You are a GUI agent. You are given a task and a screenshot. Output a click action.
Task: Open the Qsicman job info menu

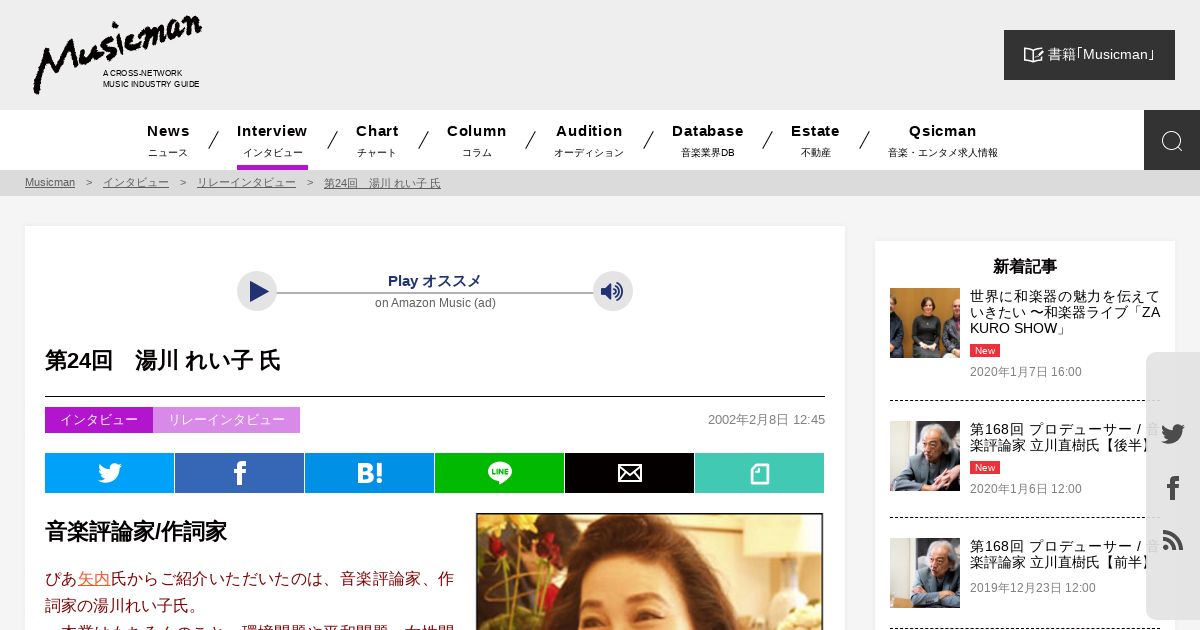pos(942,140)
